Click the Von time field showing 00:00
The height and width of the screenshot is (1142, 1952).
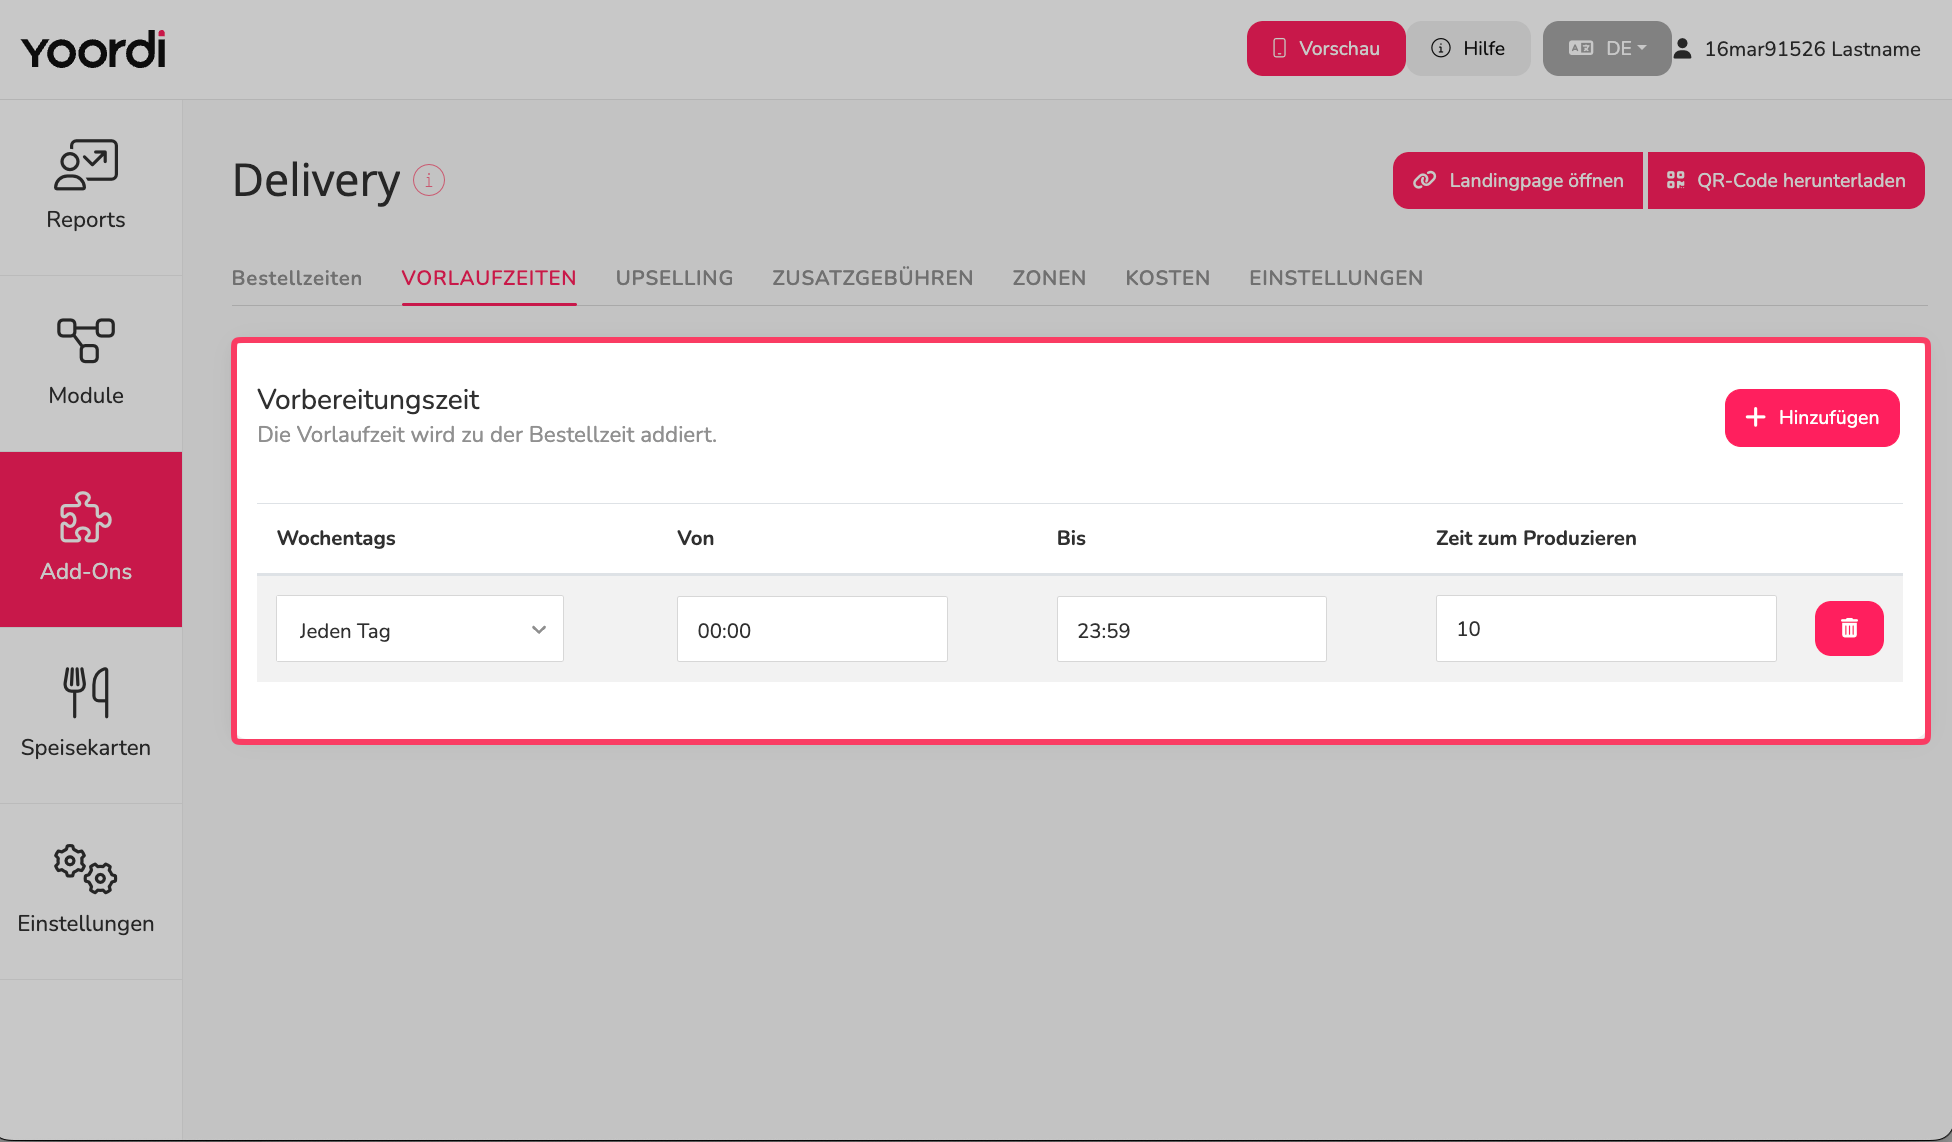[812, 629]
